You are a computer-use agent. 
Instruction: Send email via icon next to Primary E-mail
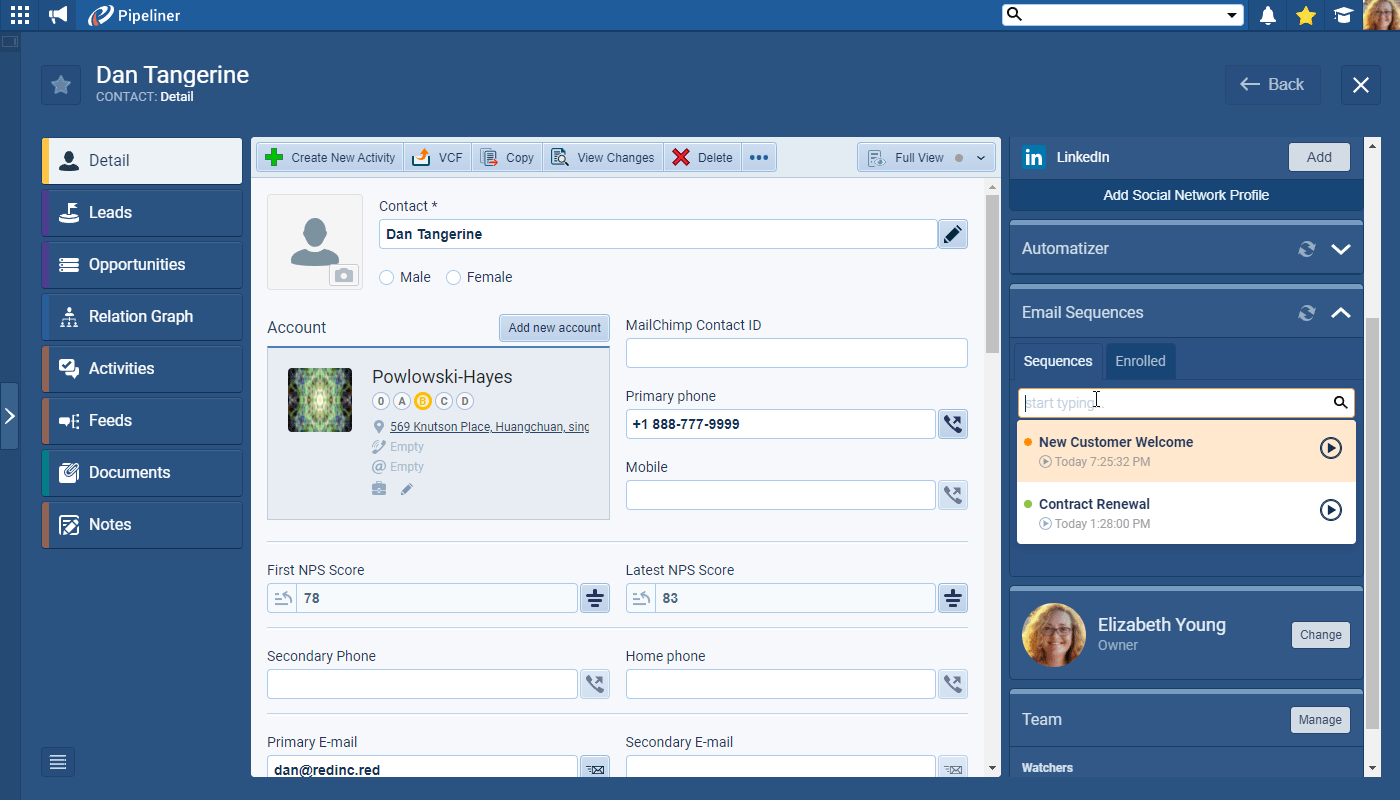tap(594, 769)
